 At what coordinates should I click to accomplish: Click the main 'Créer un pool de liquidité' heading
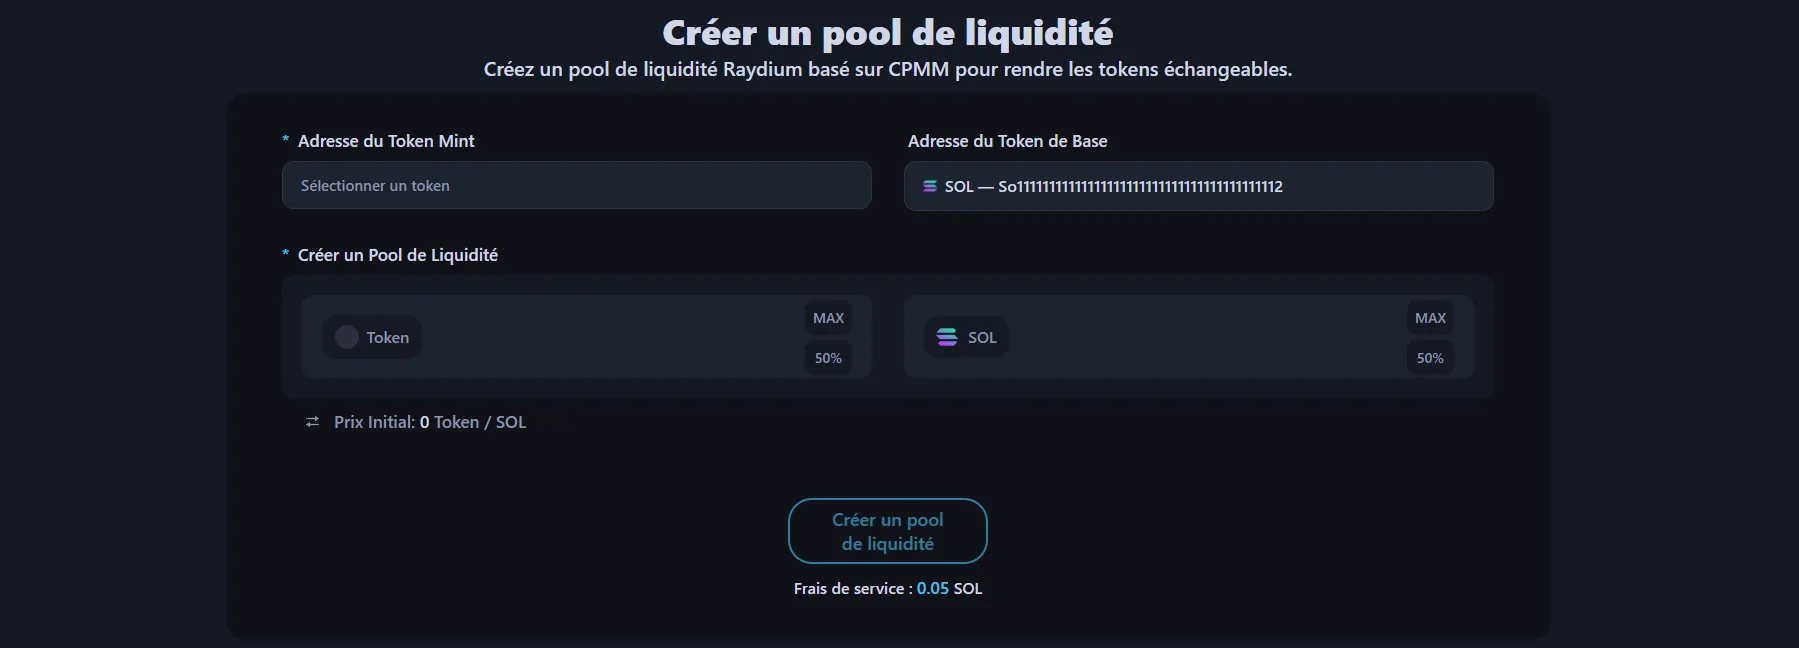887,33
